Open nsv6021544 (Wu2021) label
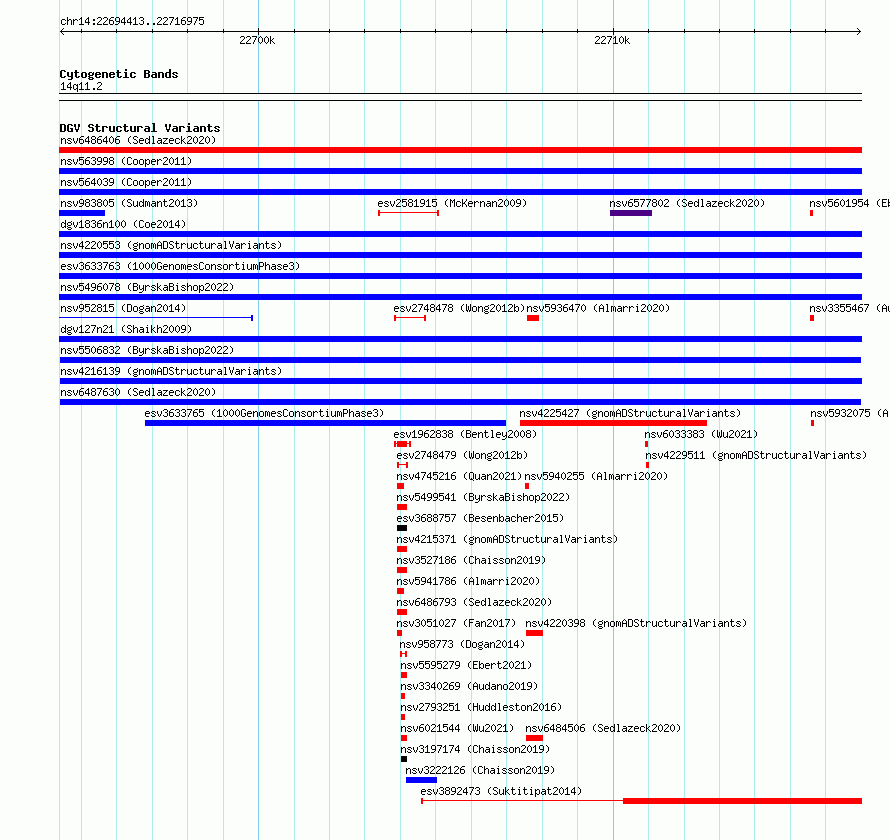The height and width of the screenshot is (840, 890). [457, 728]
